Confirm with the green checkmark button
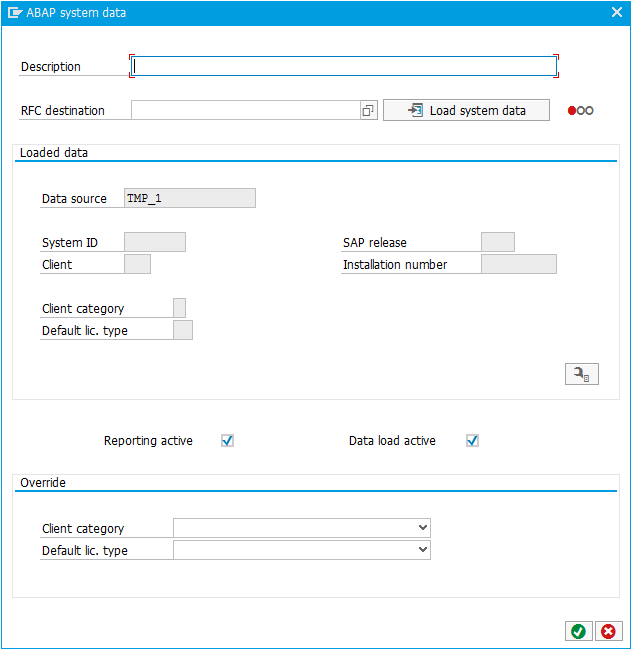Image resolution: width=632 pixels, height=650 pixels. (578, 631)
